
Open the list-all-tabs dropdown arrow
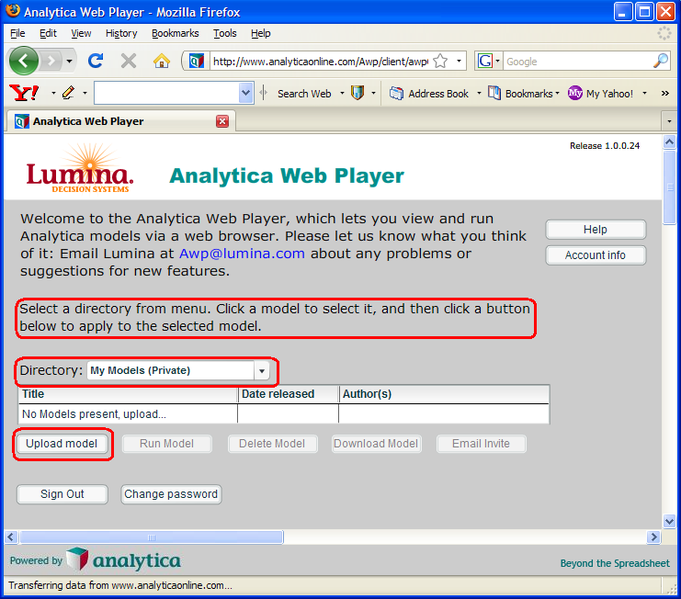click(x=669, y=121)
